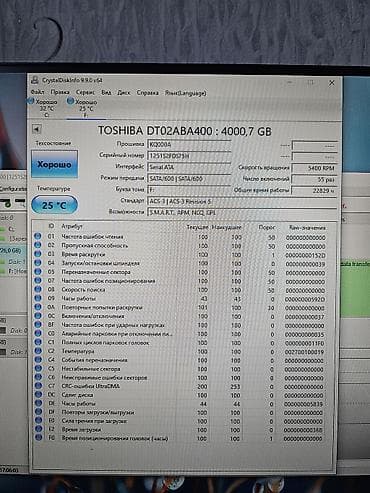The image size is (370, 493).
Task: Click the Порог column header
Action: pos(267,227)
